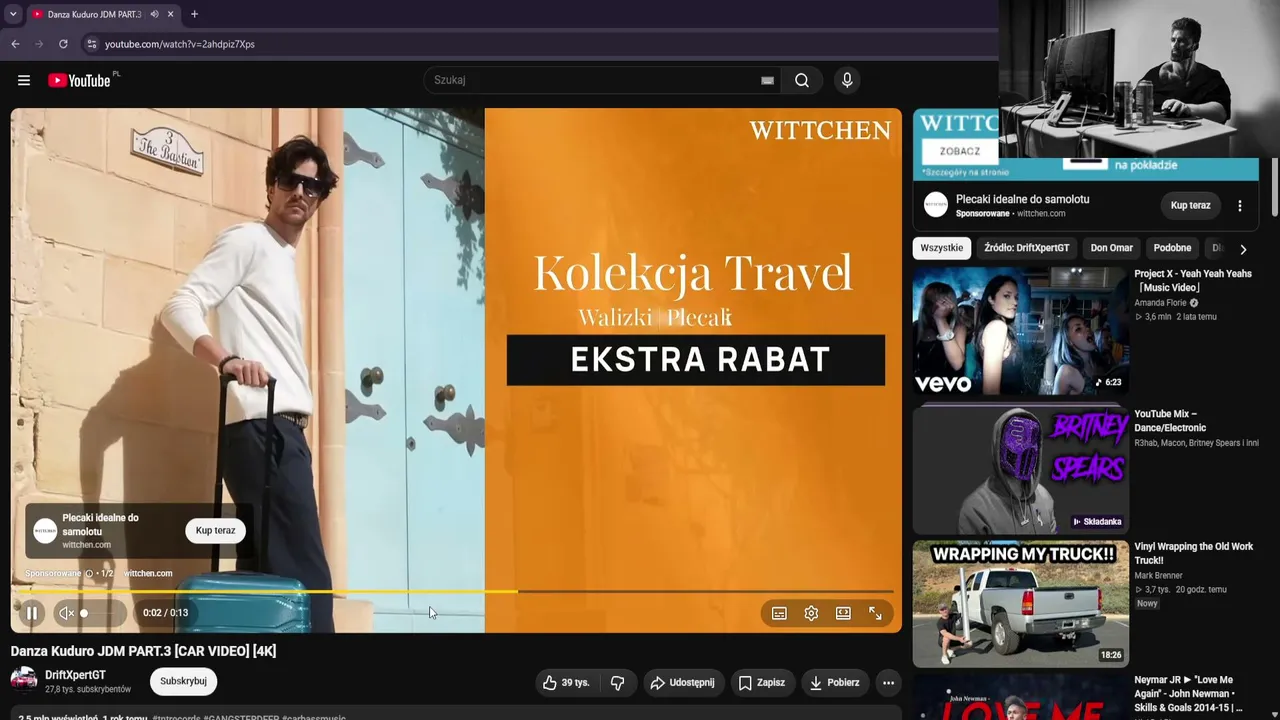Open the YouTube Mix – Dance/Electronic title
The height and width of the screenshot is (720, 1280).
click(x=1170, y=421)
